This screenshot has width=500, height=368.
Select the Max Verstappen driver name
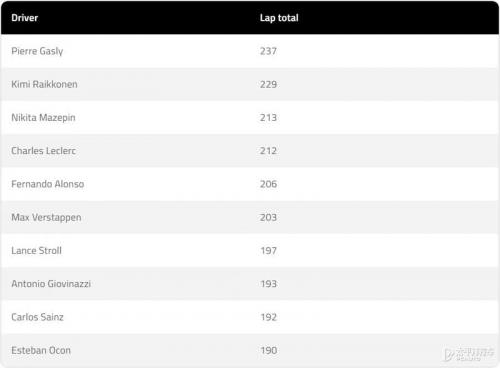[x=46, y=218]
